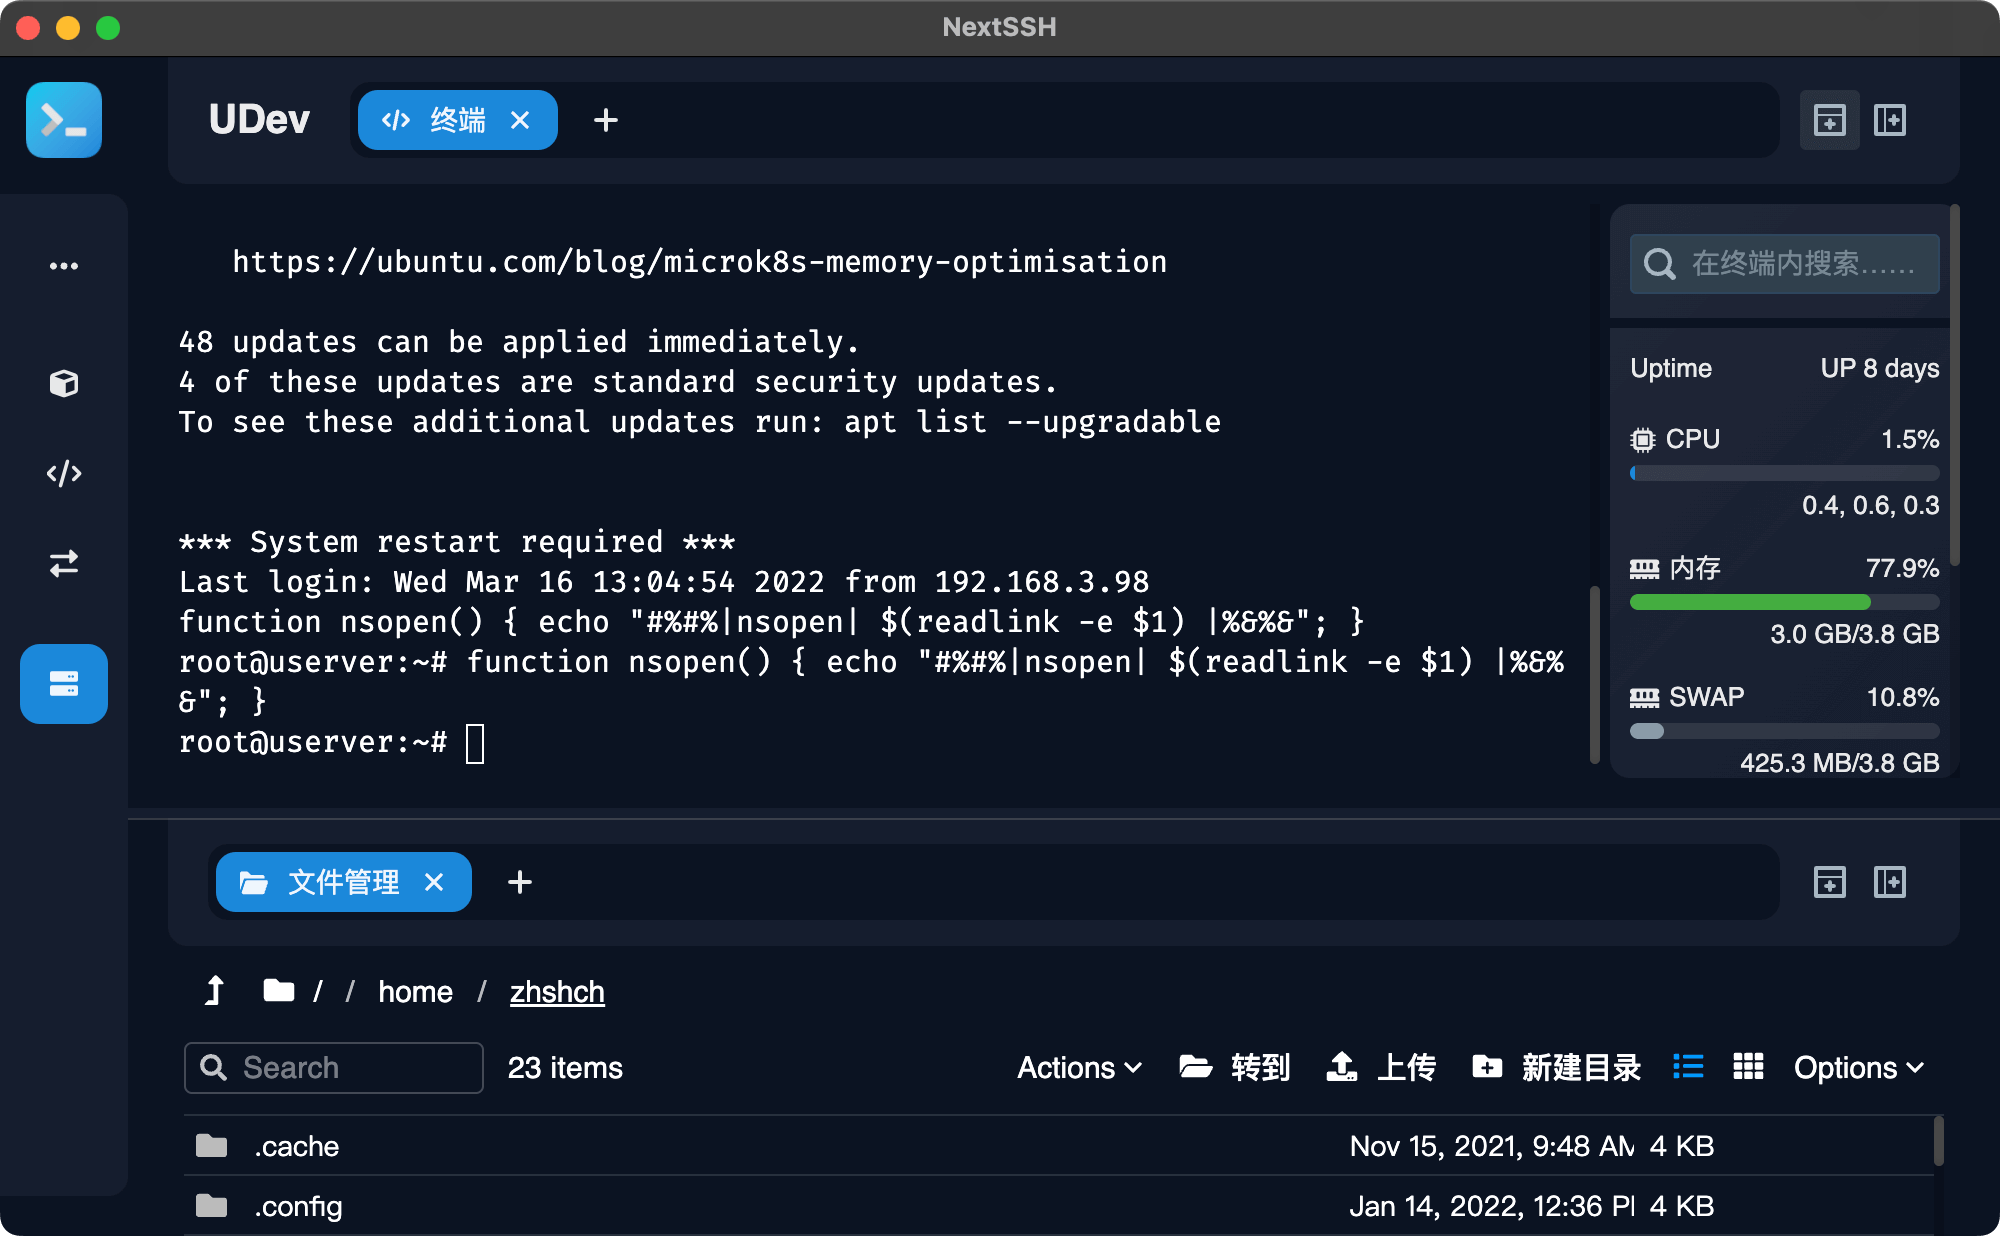This screenshot has width=2000, height=1236.
Task: Add a new tab next to 终端
Action: [606, 120]
